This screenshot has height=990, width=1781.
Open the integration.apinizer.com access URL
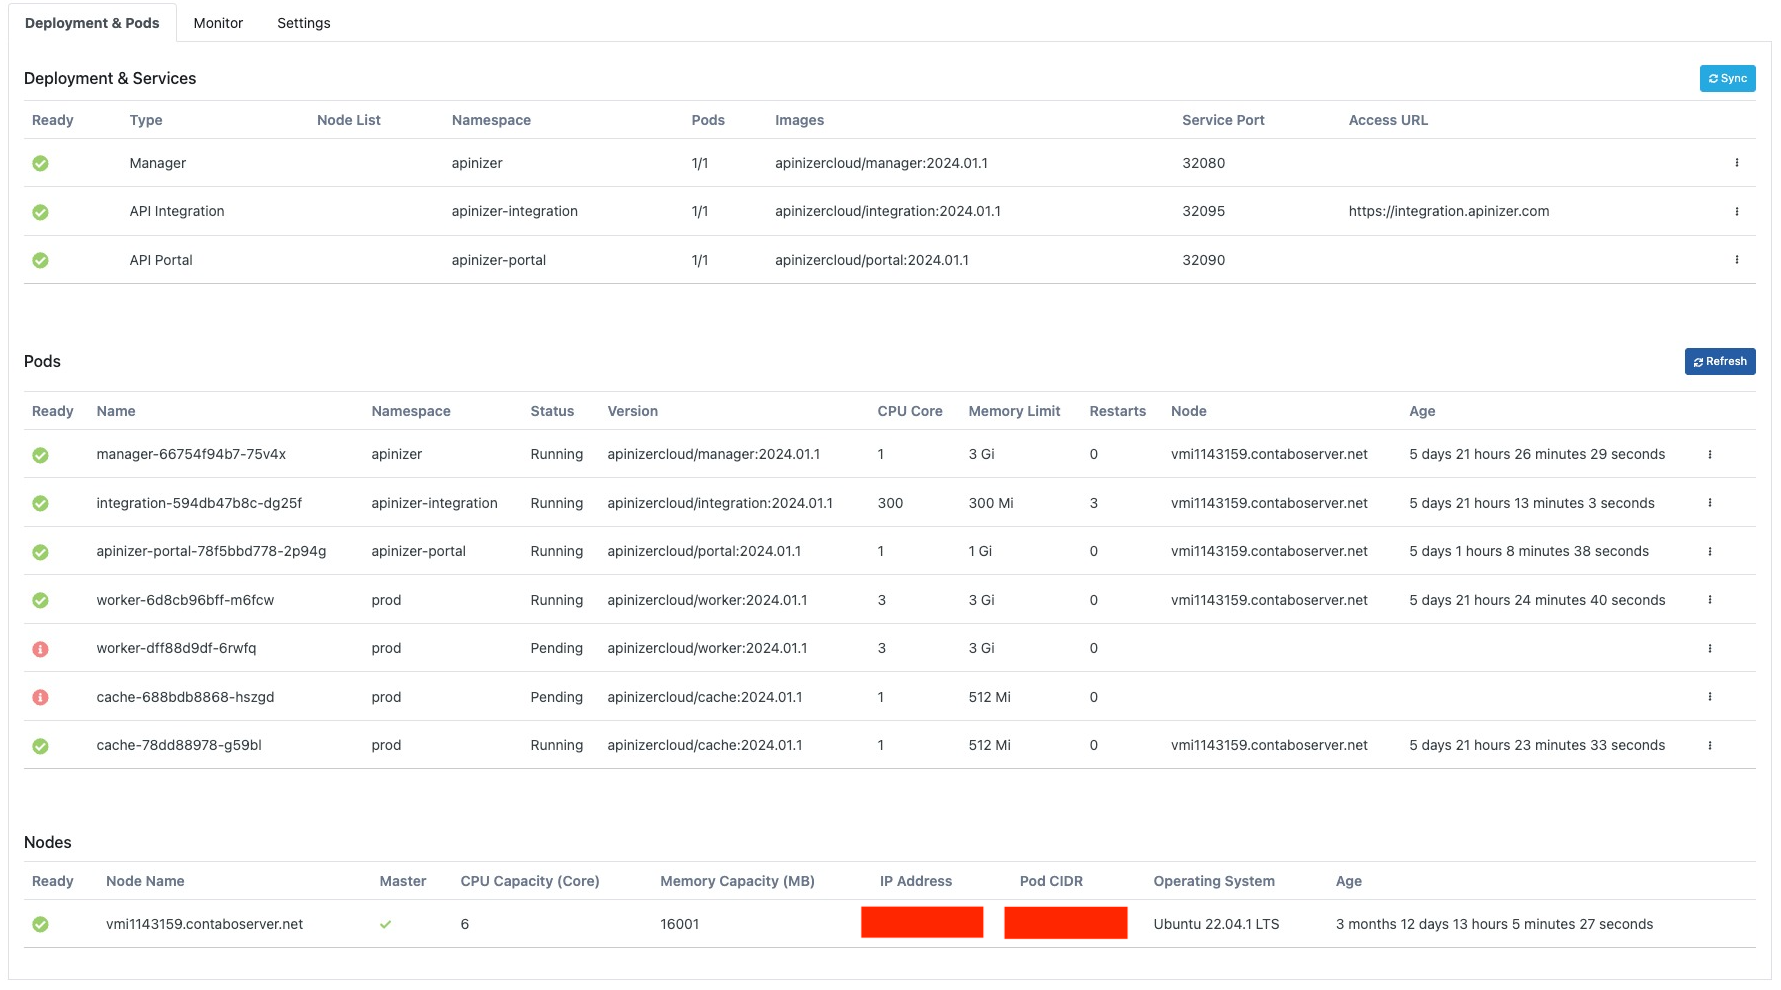point(1448,212)
